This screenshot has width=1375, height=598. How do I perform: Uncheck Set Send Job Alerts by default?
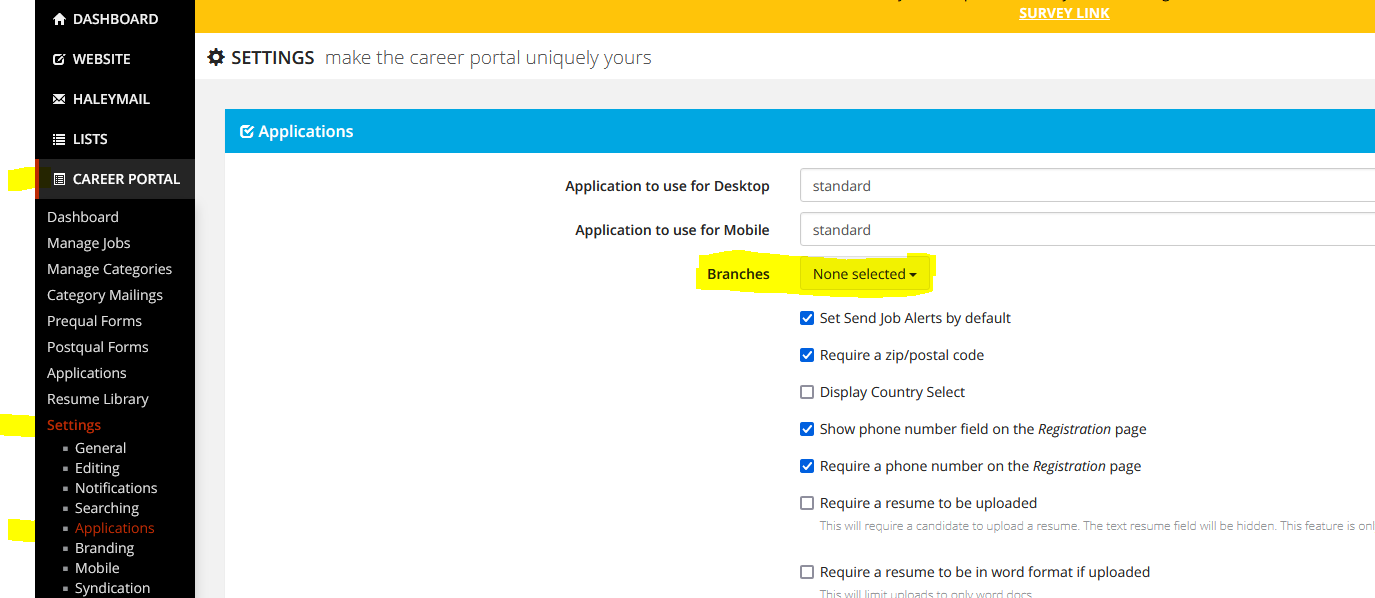tap(807, 318)
